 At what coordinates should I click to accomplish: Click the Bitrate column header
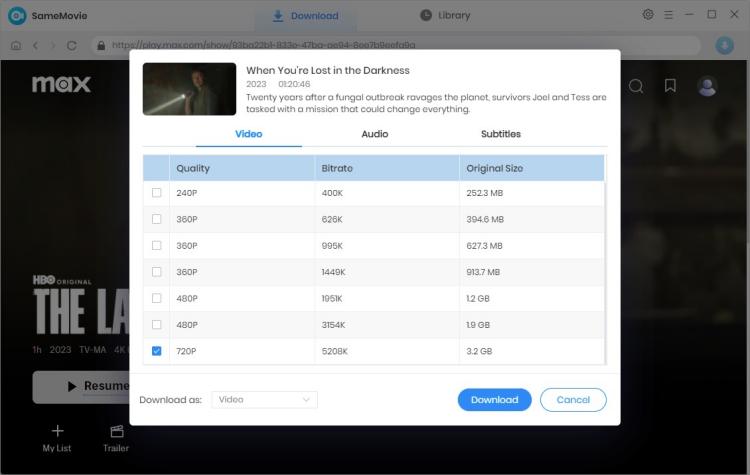[x=387, y=168]
